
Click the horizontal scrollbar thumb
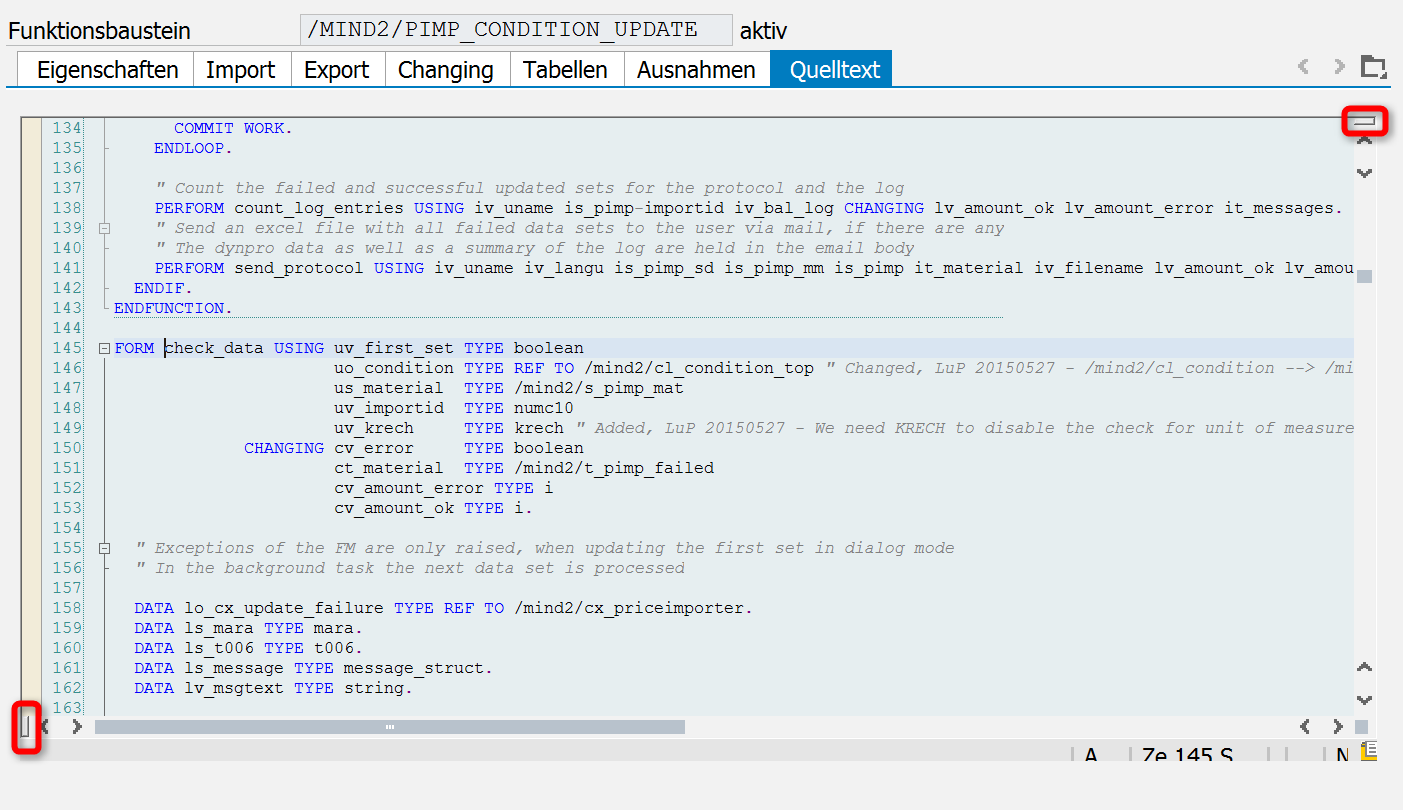pos(390,727)
